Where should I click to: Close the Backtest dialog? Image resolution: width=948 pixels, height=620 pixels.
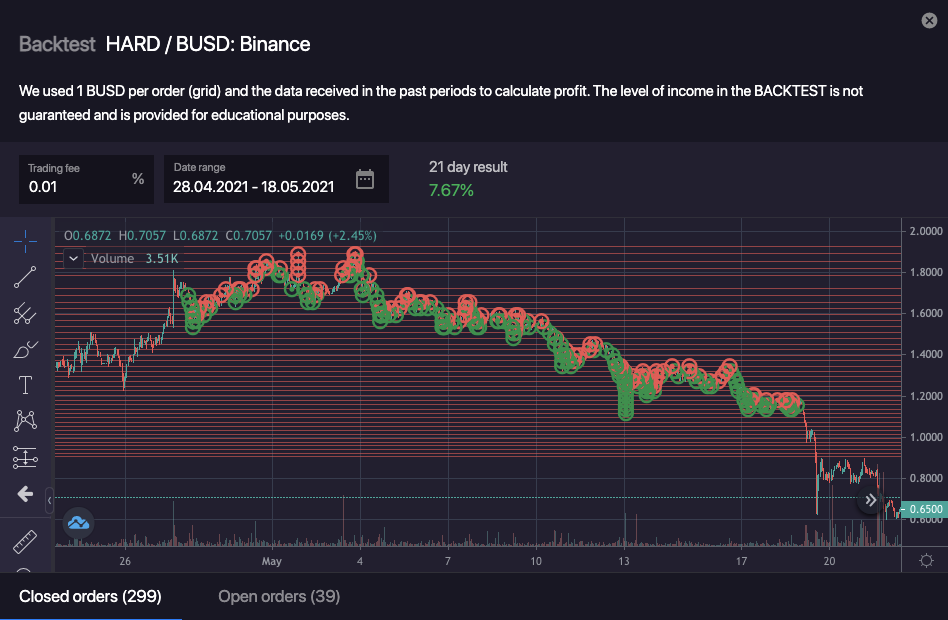928,20
